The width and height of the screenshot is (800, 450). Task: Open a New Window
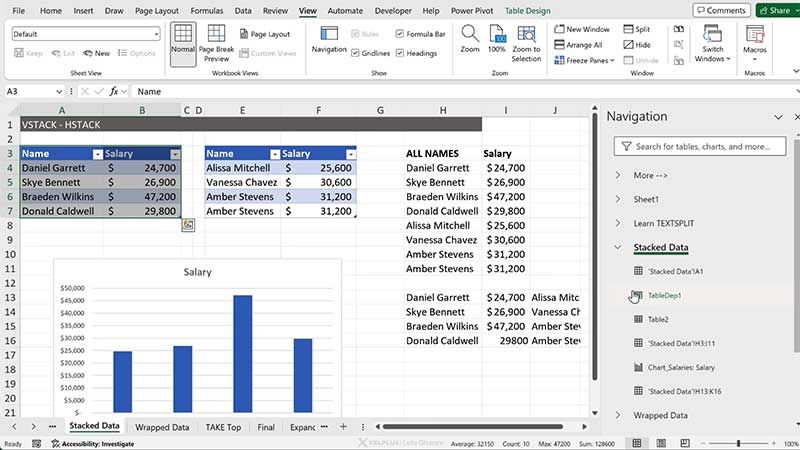point(582,29)
